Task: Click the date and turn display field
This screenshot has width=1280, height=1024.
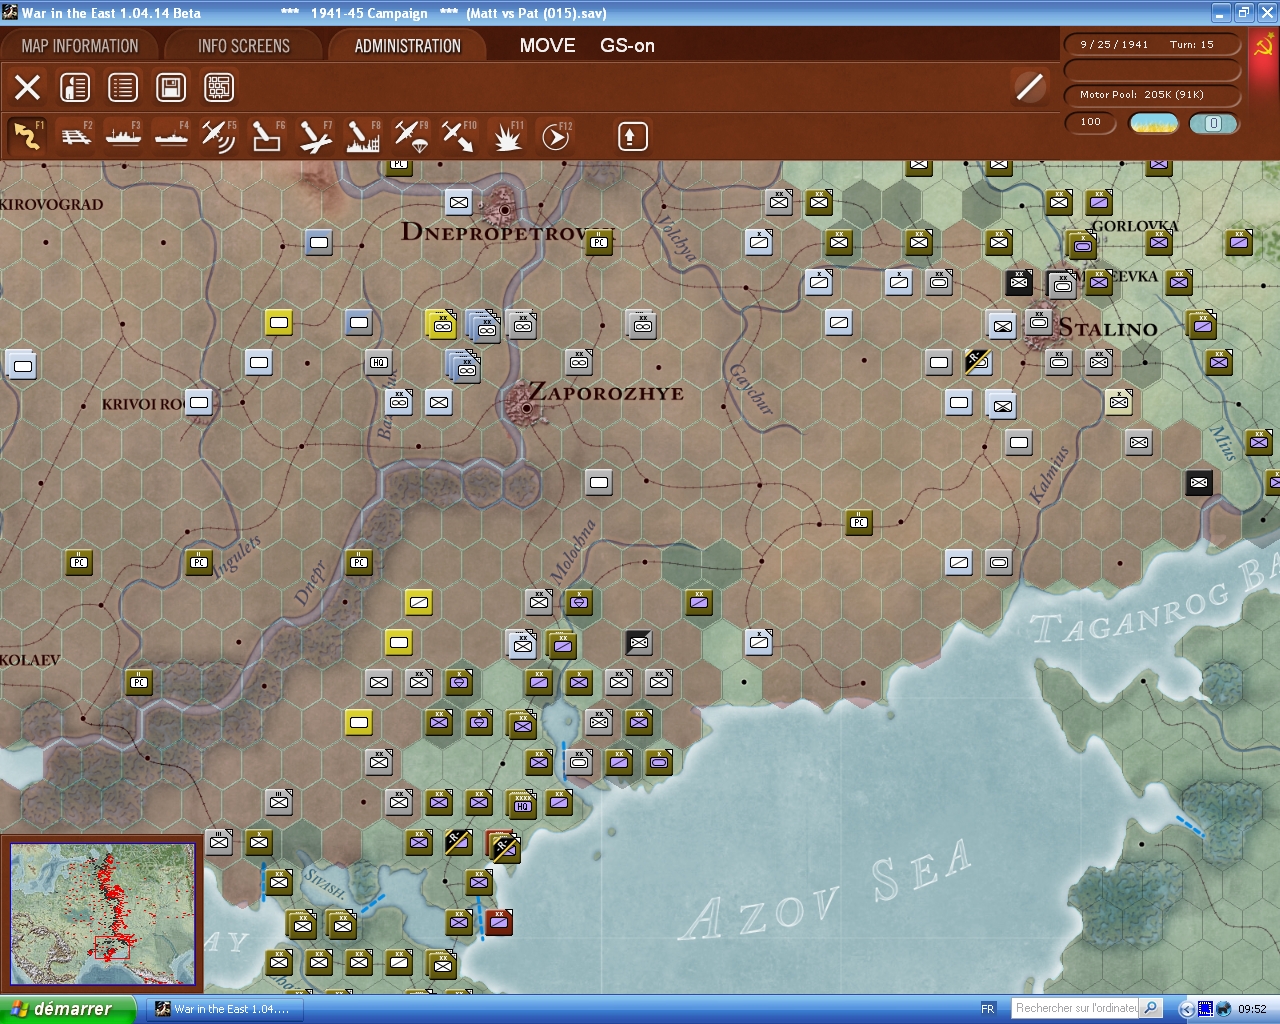Action: tap(1152, 45)
